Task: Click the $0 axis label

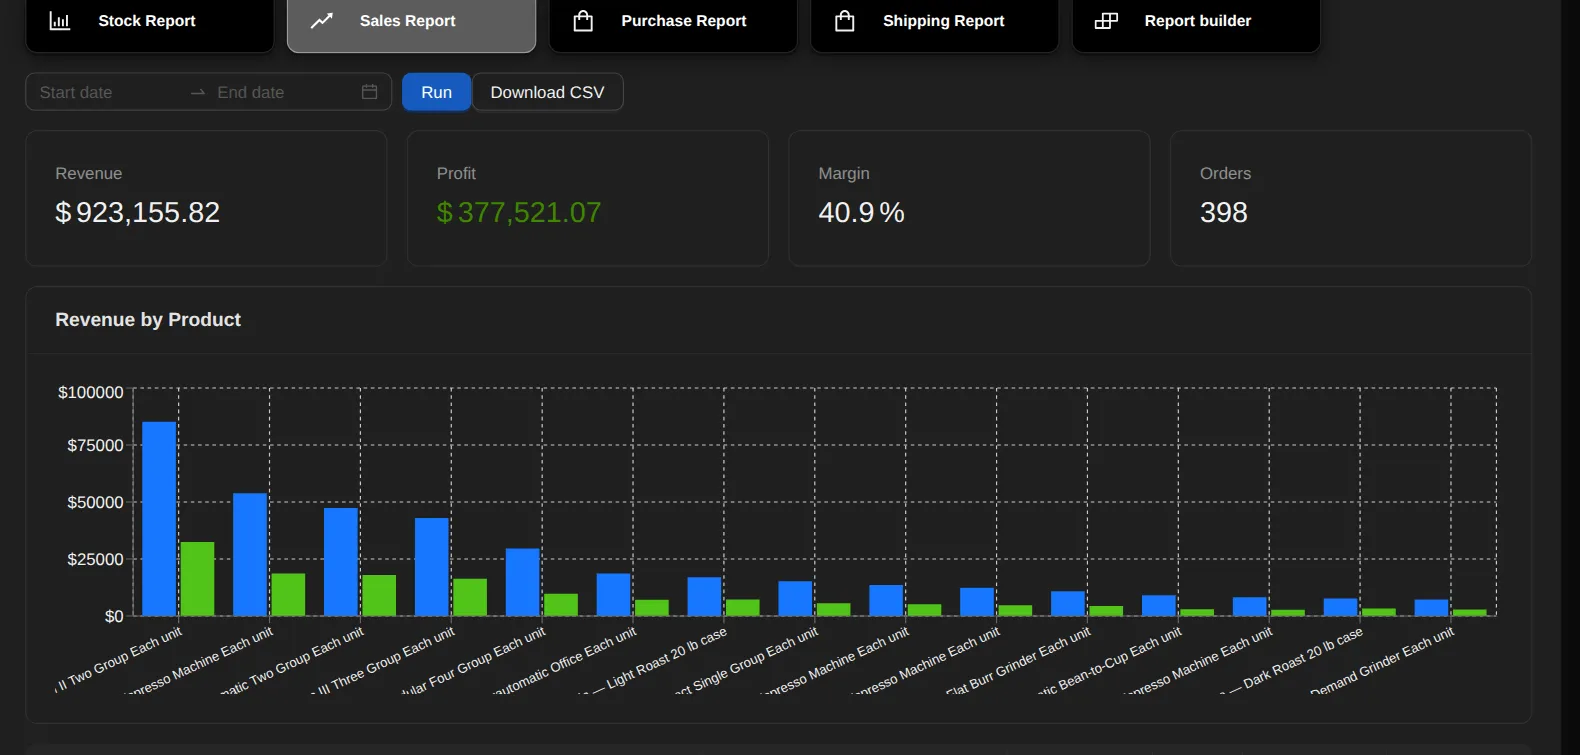Action: point(114,616)
